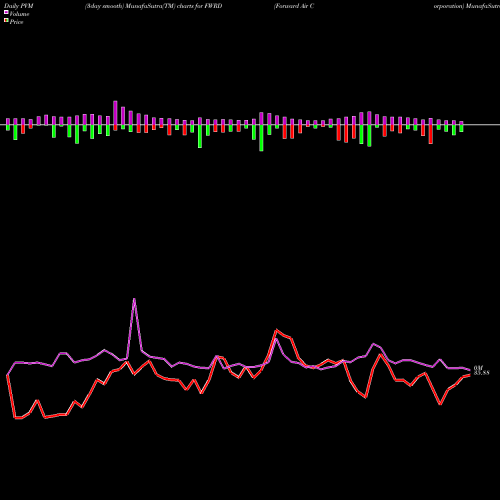Click the Daily PVM title text
500x500 pixels.
point(19,6)
